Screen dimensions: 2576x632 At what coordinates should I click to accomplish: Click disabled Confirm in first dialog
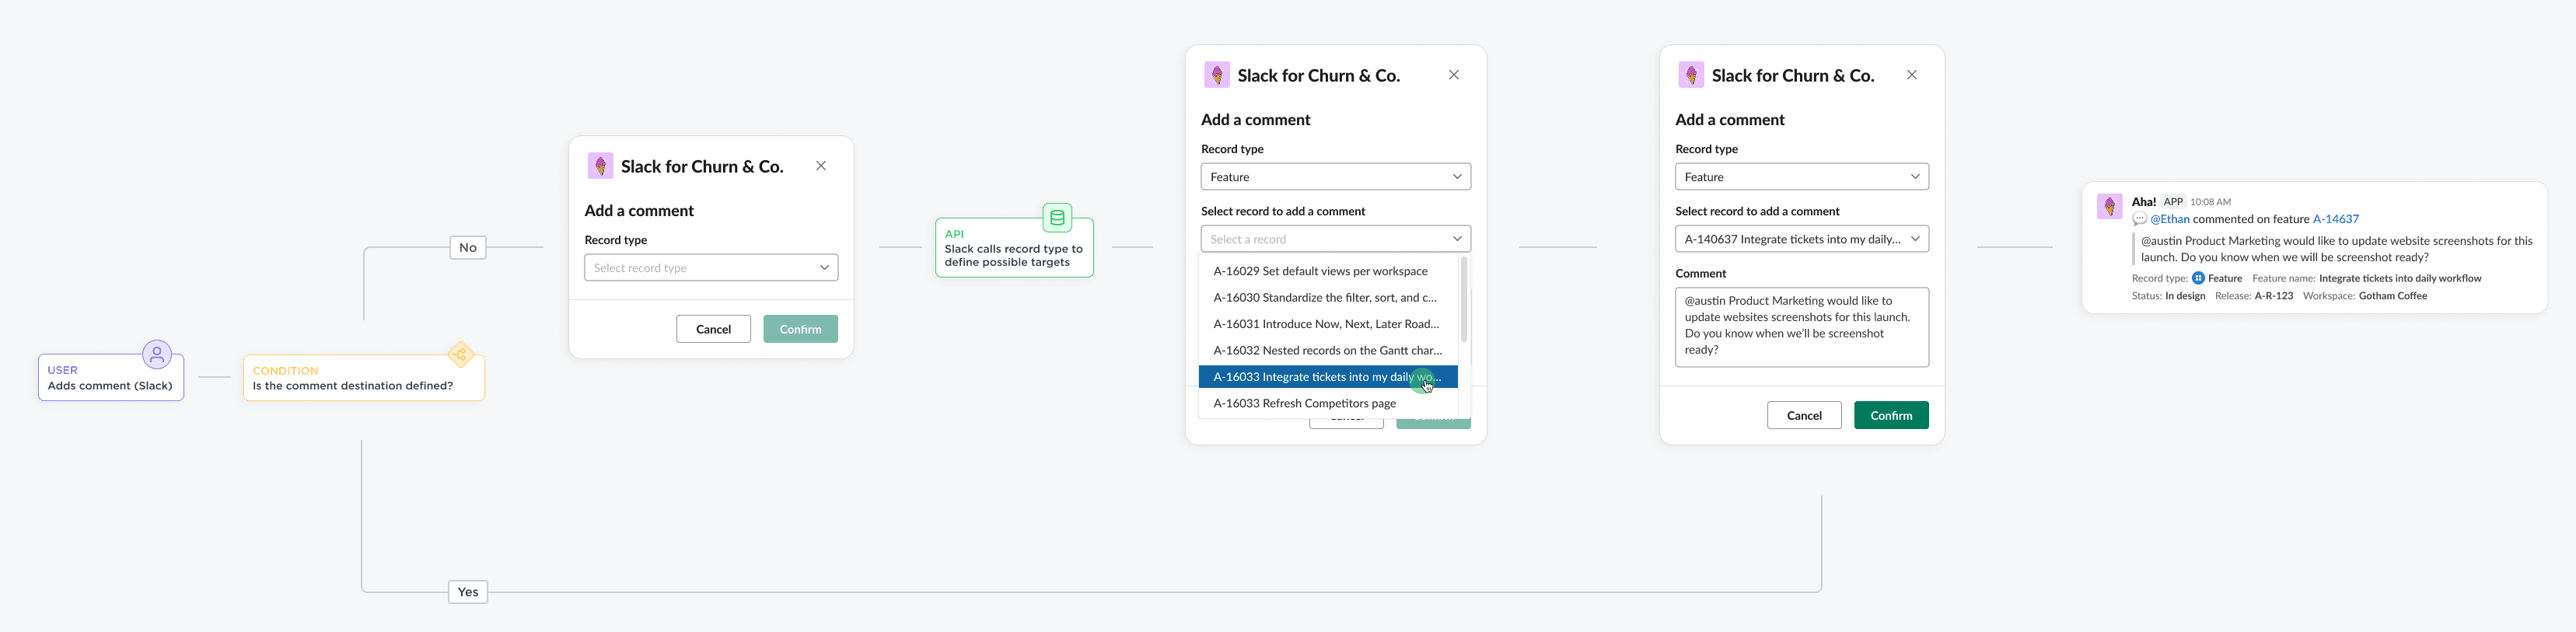tap(801, 329)
